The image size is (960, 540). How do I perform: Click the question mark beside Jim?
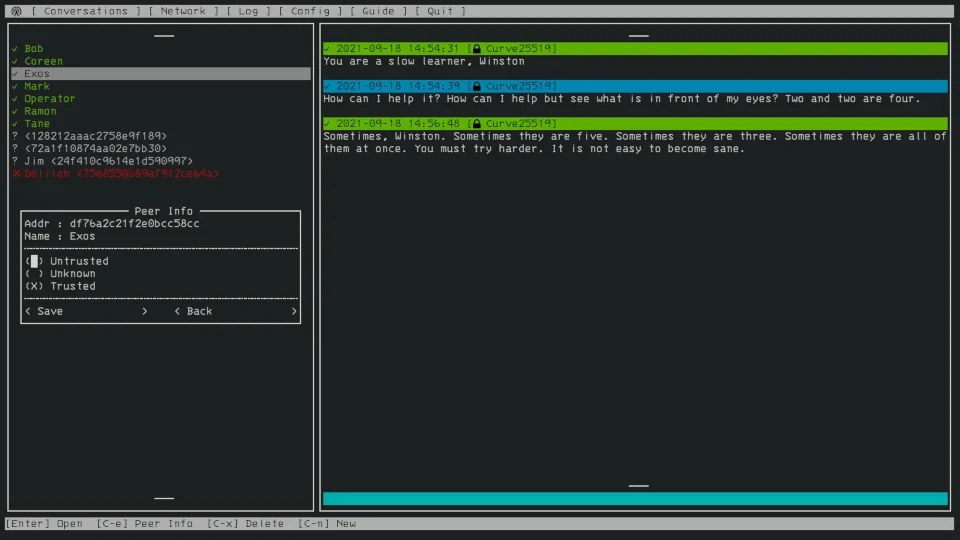click(16, 161)
